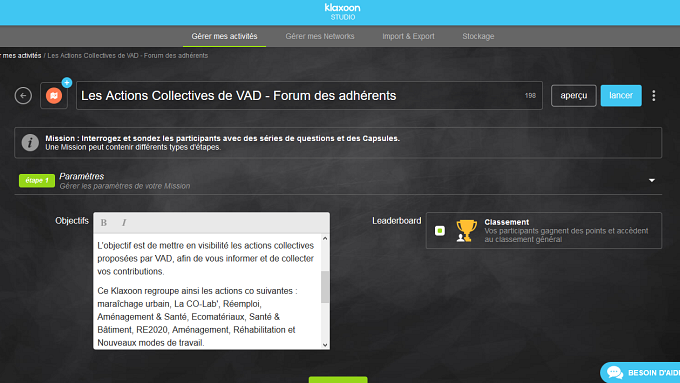Click the étape 1 green label

37,180
